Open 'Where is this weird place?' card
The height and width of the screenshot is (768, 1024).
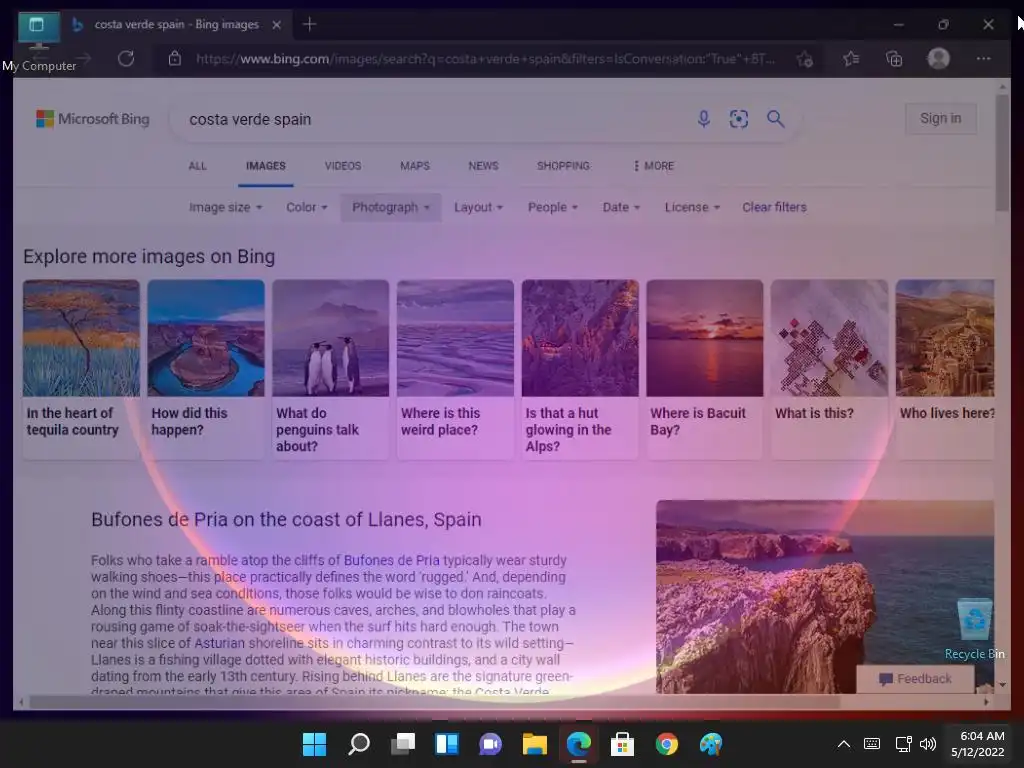(x=455, y=369)
